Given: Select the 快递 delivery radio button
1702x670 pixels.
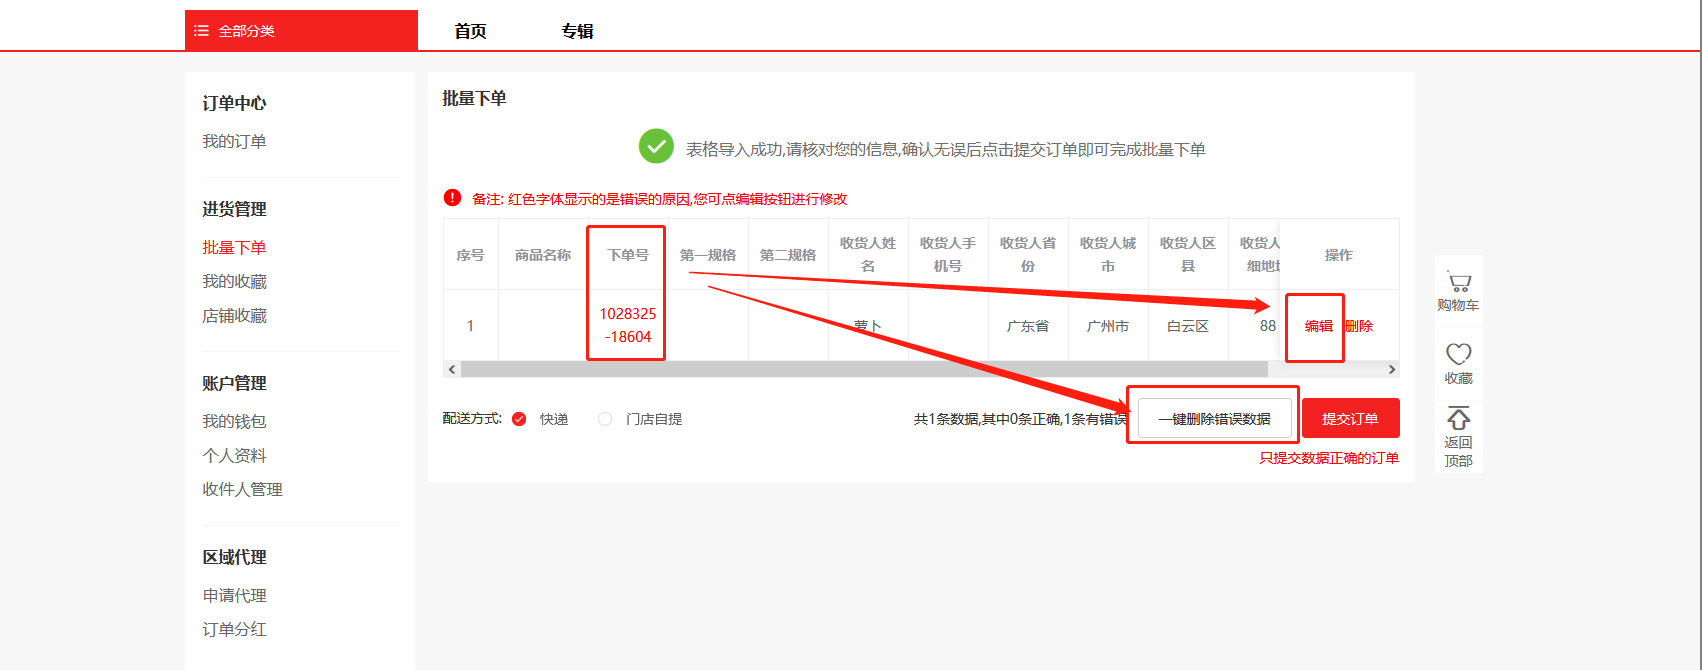Looking at the screenshot, I should pyautogui.click(x=519, y=419).
